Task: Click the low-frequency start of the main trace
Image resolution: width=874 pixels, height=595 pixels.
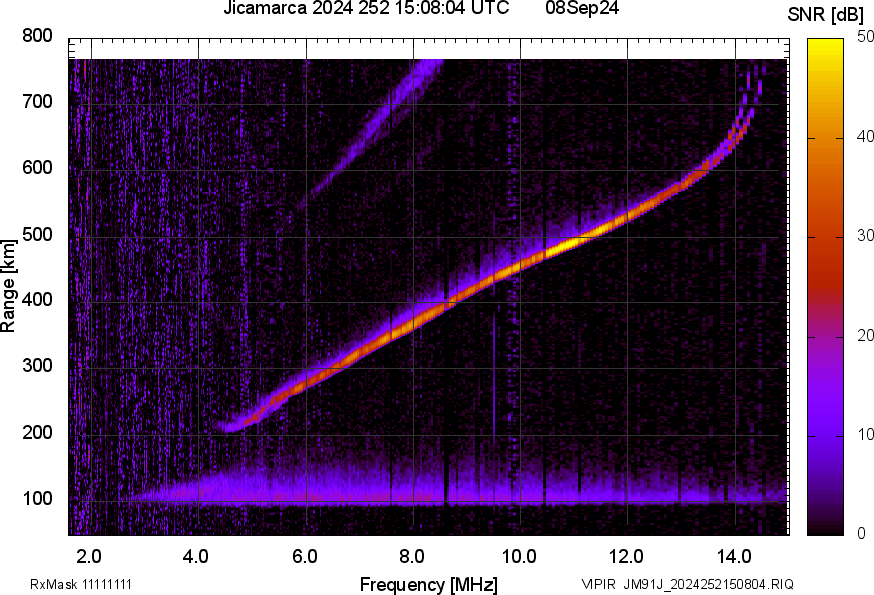Action: tap(232, 427)
